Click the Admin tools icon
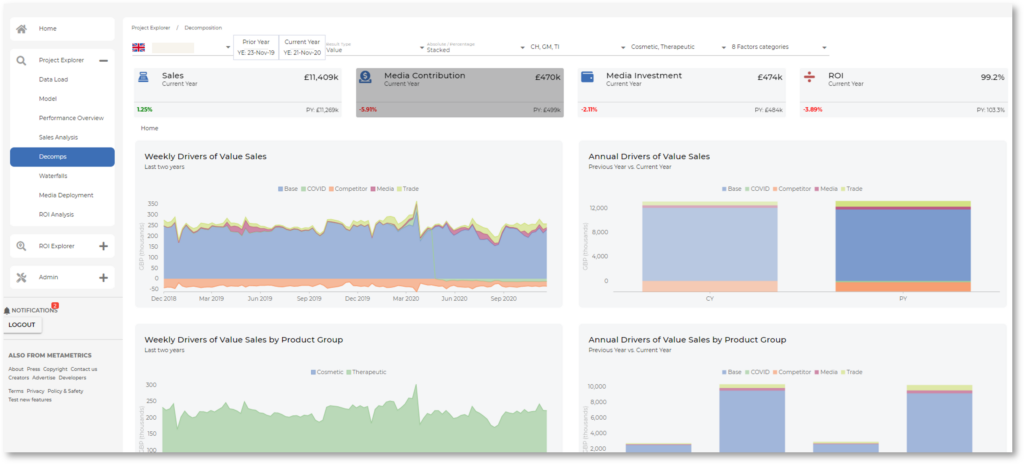Screen dimensions: 1024x464 pyautogui.click(x=22, y=278)
